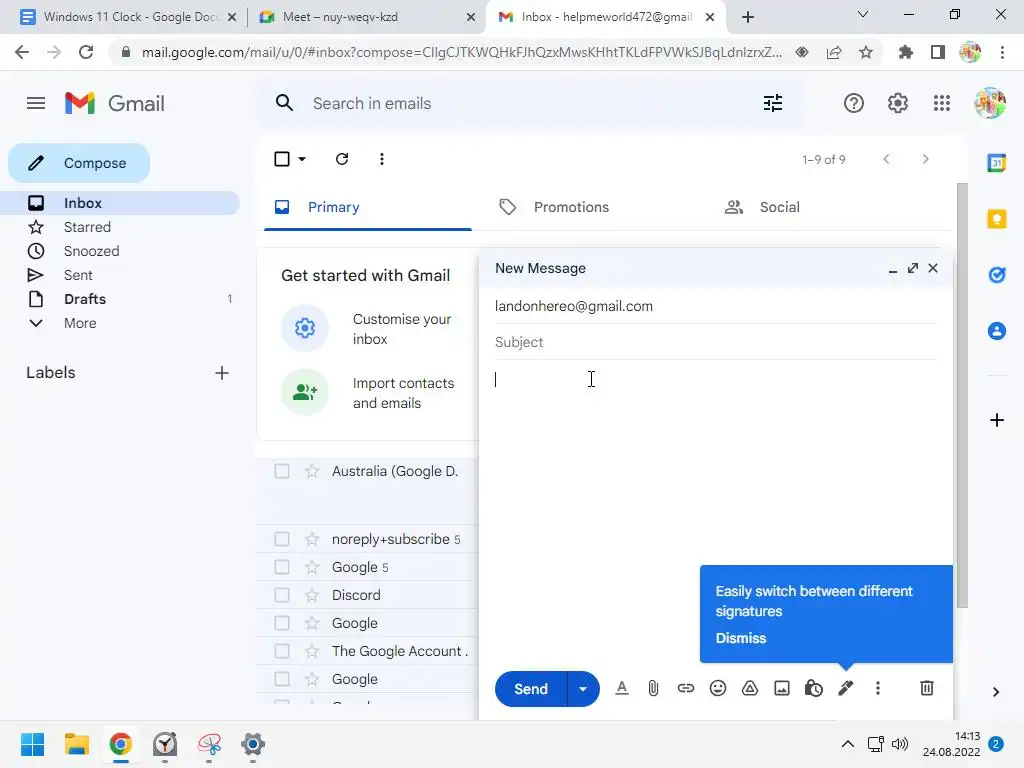1024x768 pixels.
Task: Star The Google Account email
Action: coord(312,651)
